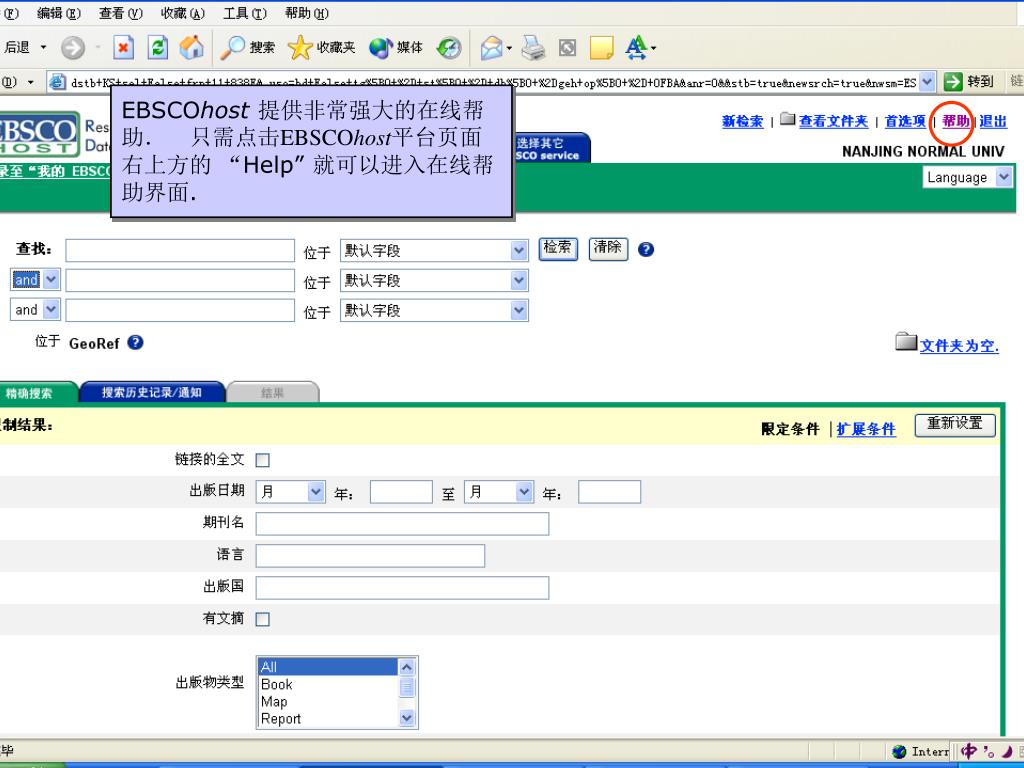
Task: Click the 文件夹为空 link
Action: (959, 345)
